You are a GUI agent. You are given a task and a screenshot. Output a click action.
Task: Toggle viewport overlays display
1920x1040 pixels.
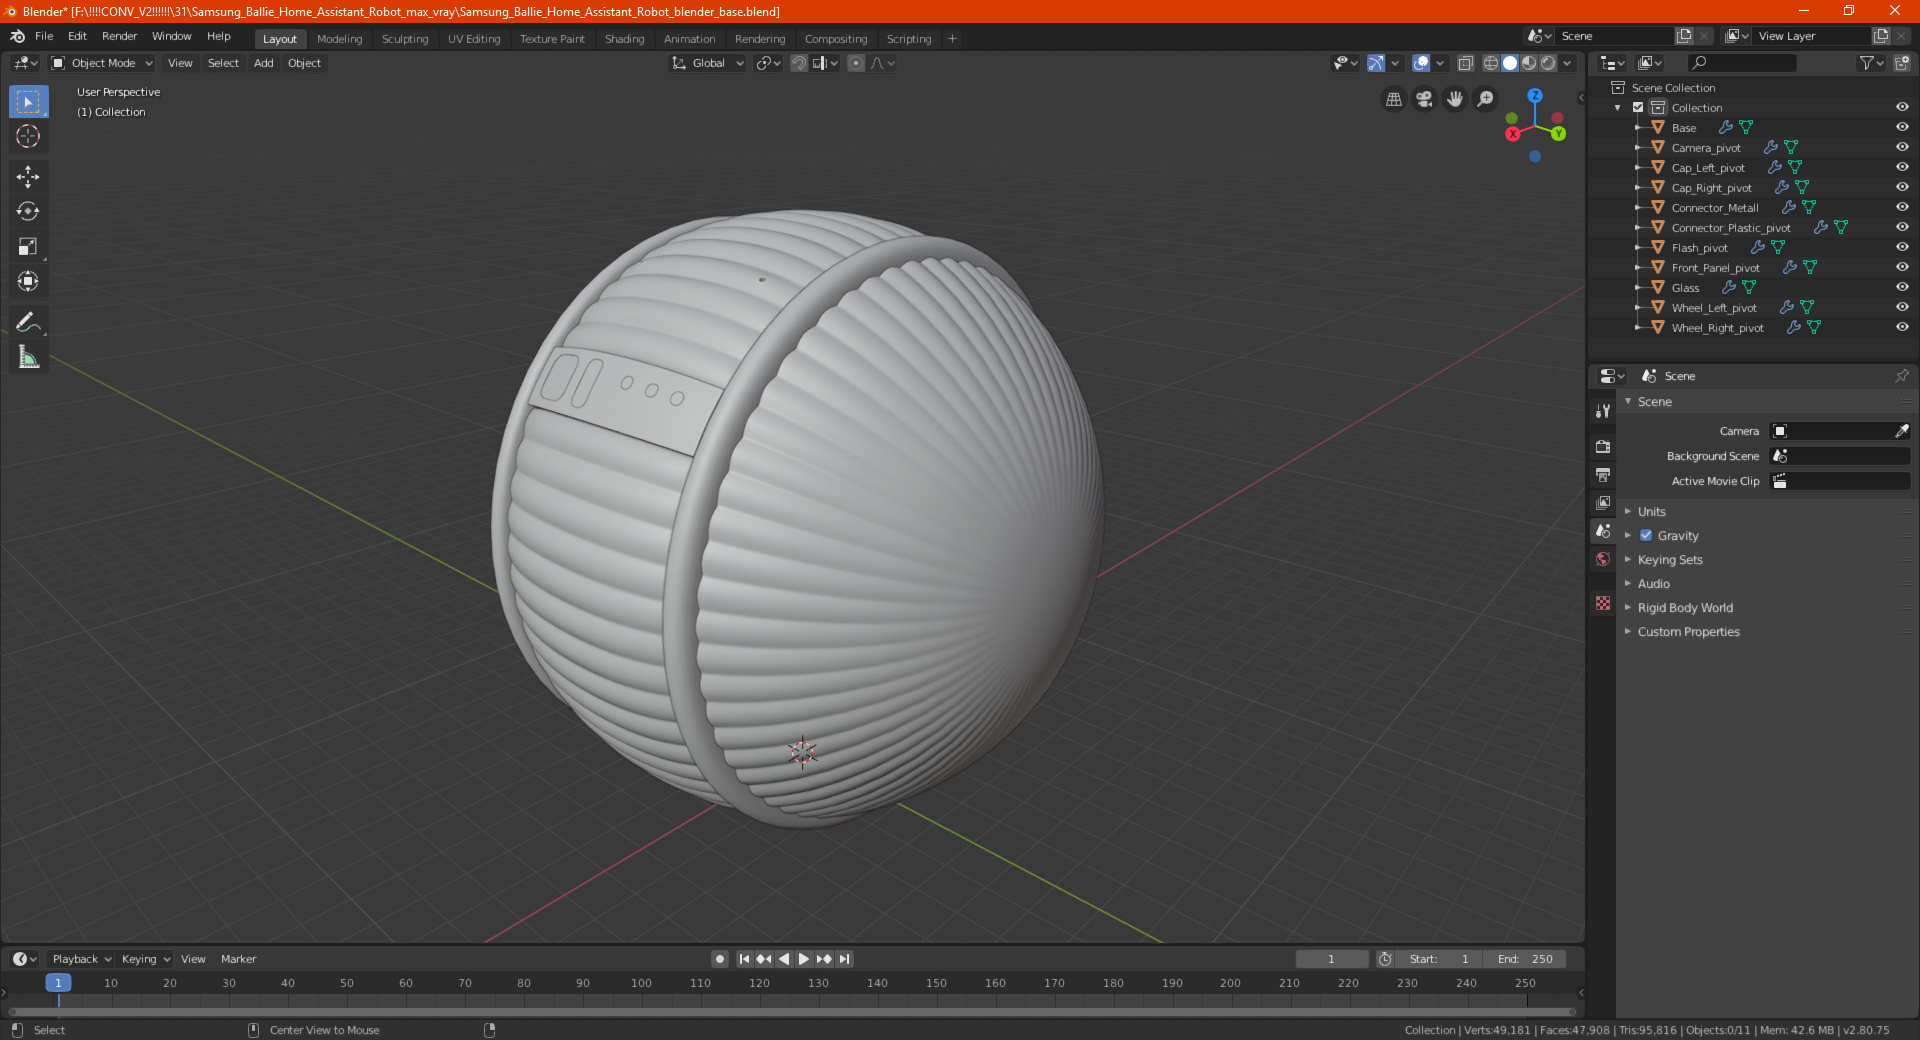(x=1421, y=63)
